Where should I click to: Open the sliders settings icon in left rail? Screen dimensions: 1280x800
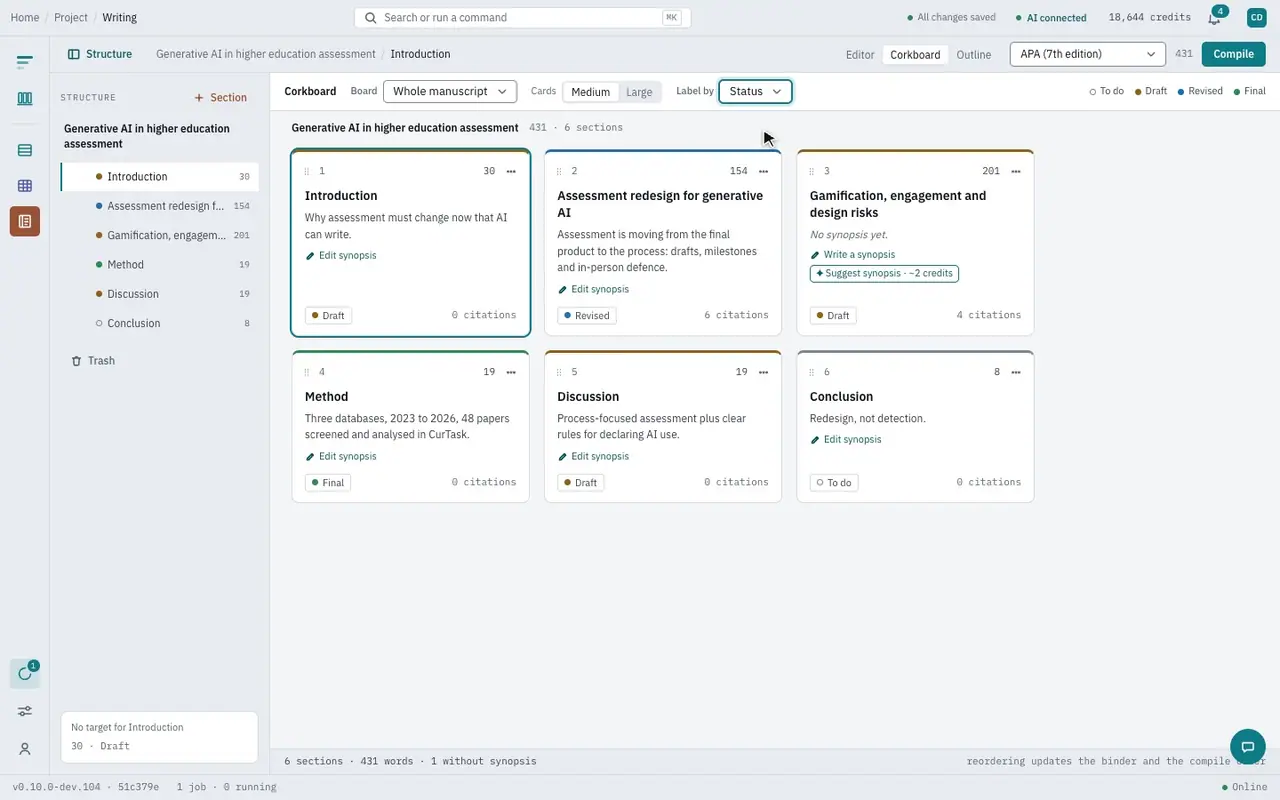25,711
